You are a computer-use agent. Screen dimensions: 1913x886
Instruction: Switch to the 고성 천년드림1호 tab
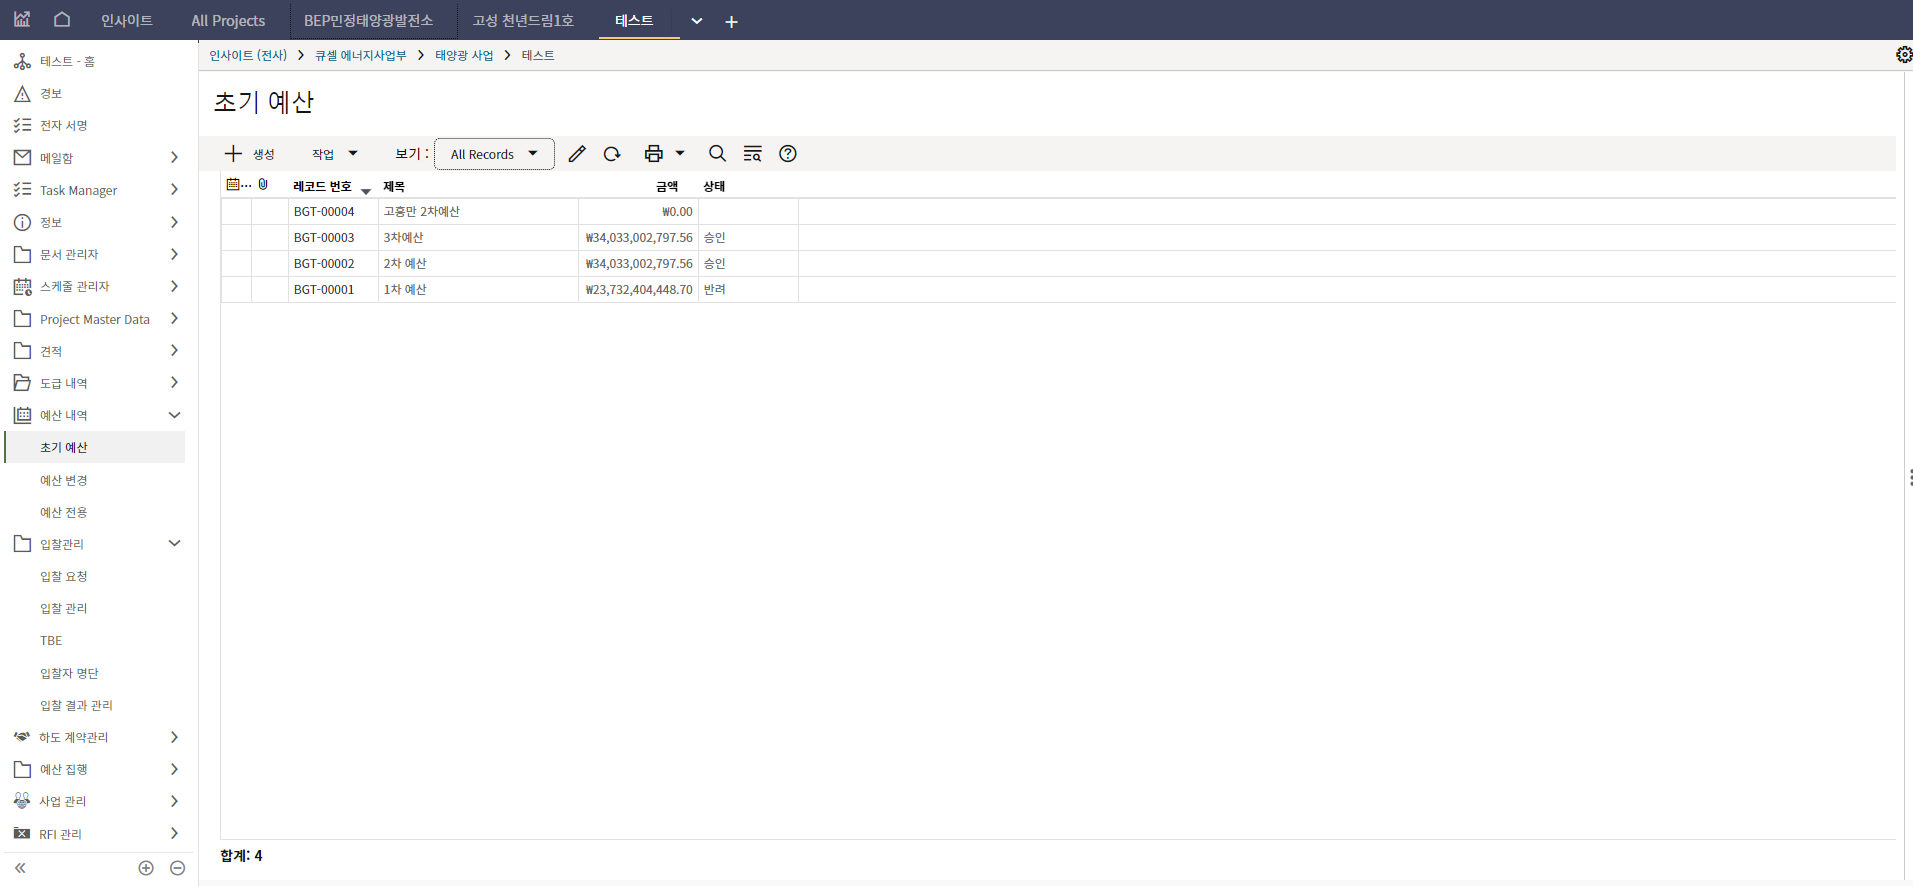coord(523,21)
